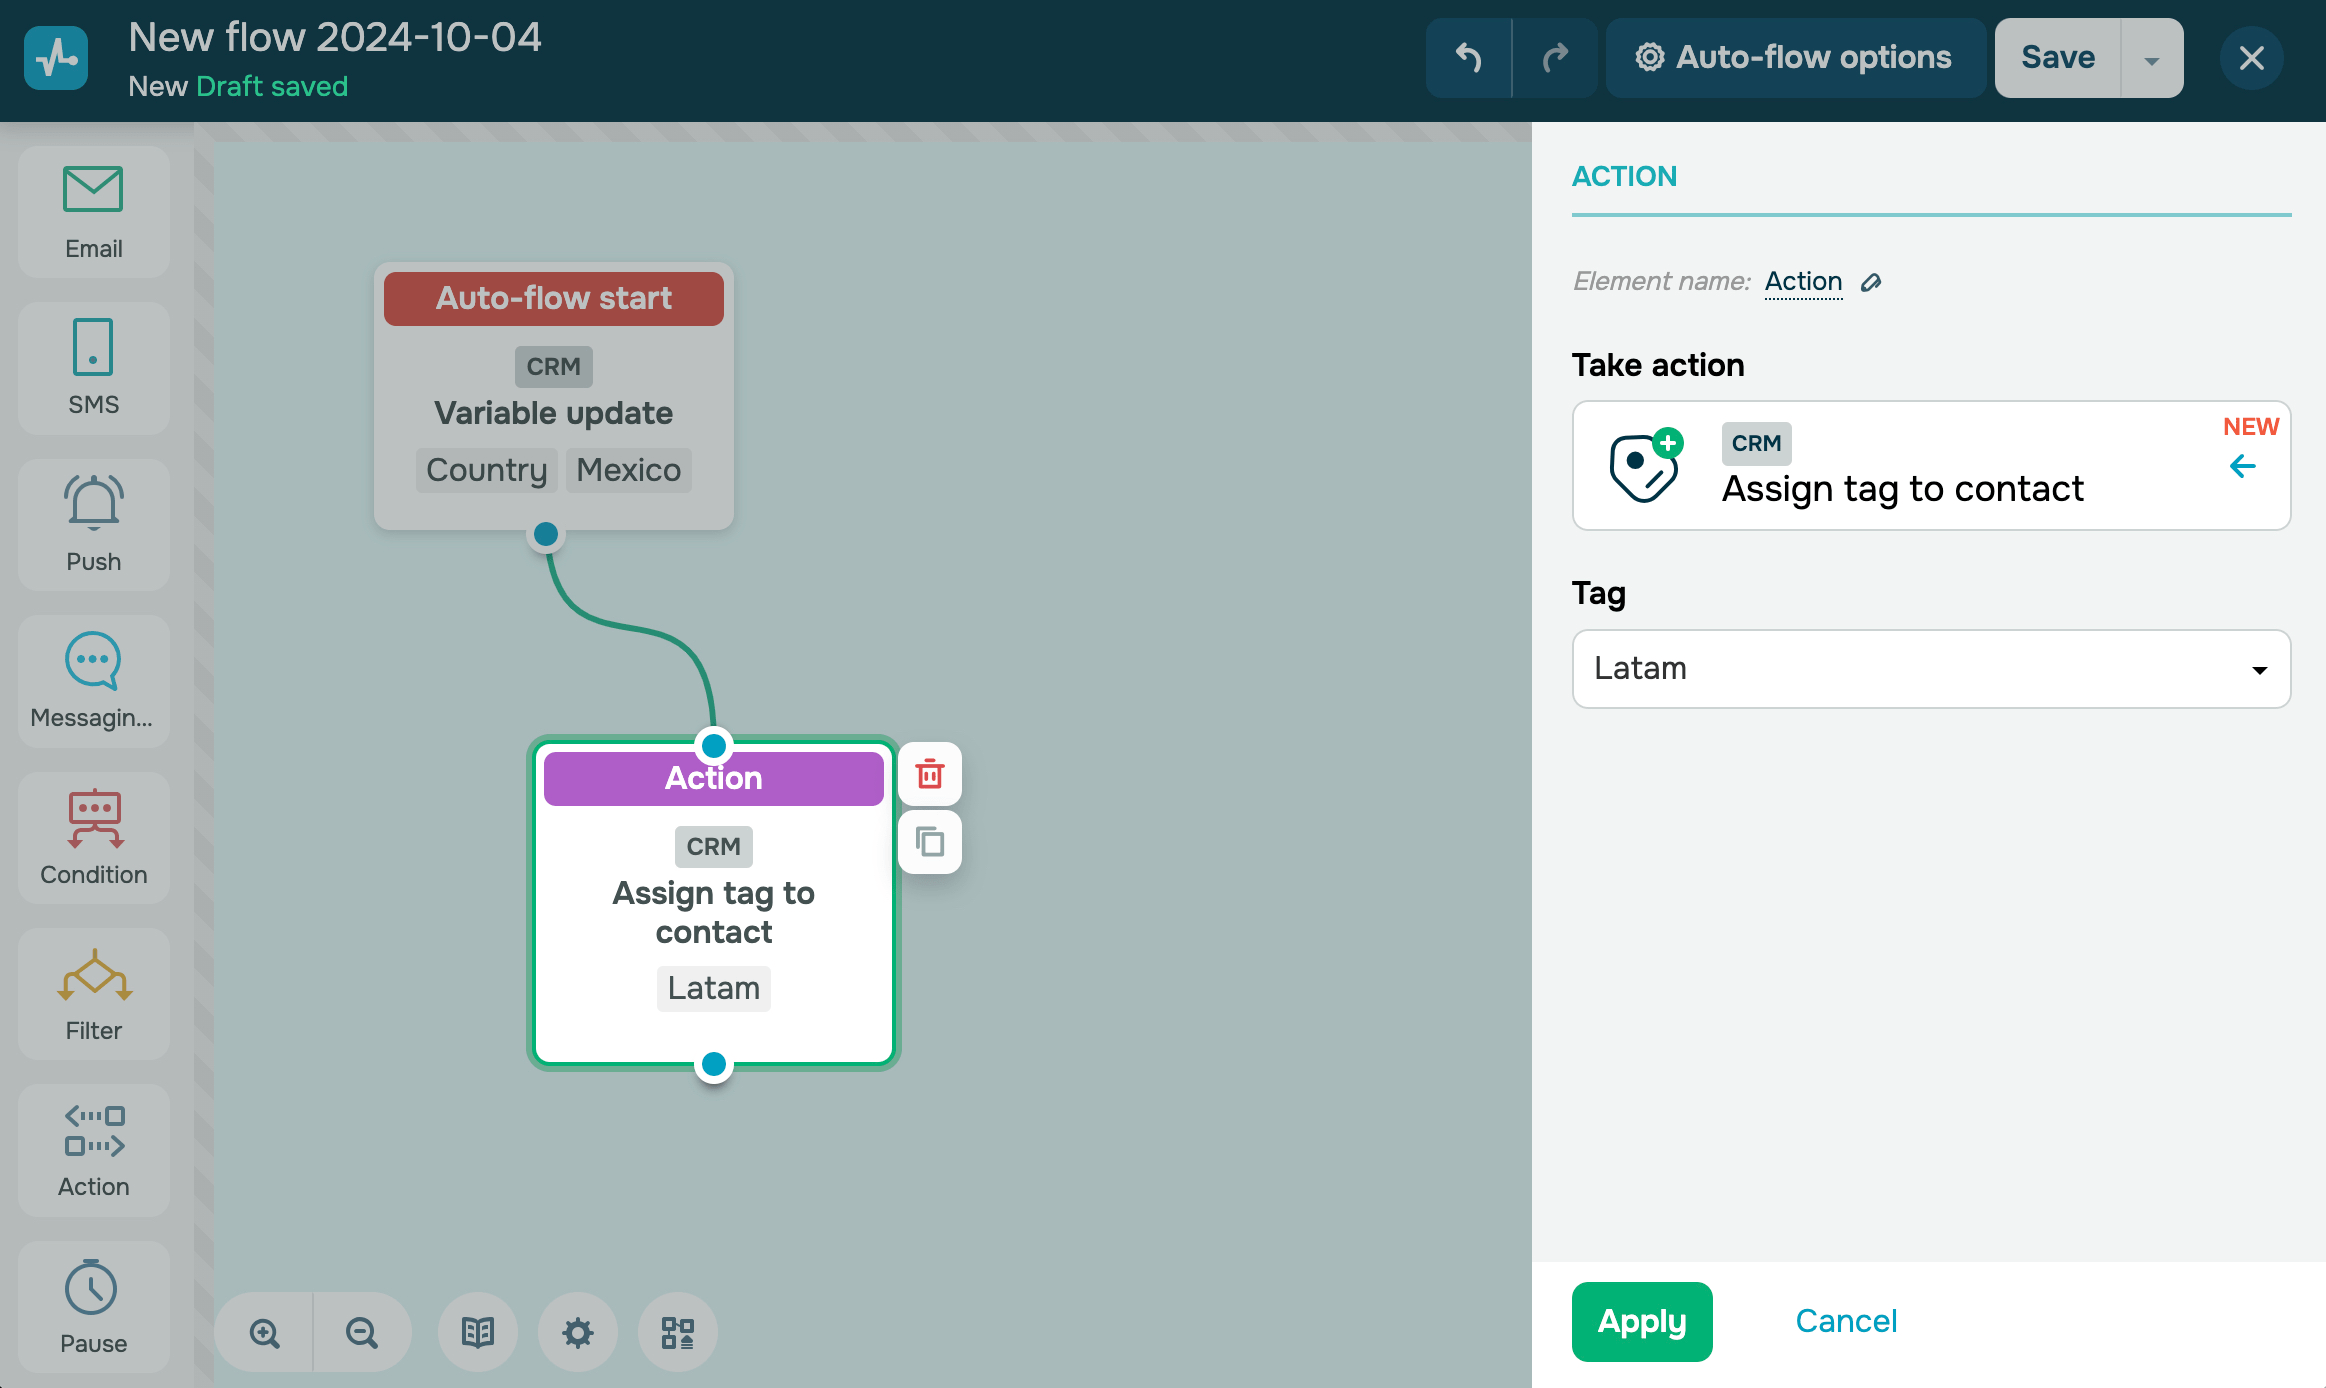
Task: Add an Email block from sidebar
Action: pos(93,211)
